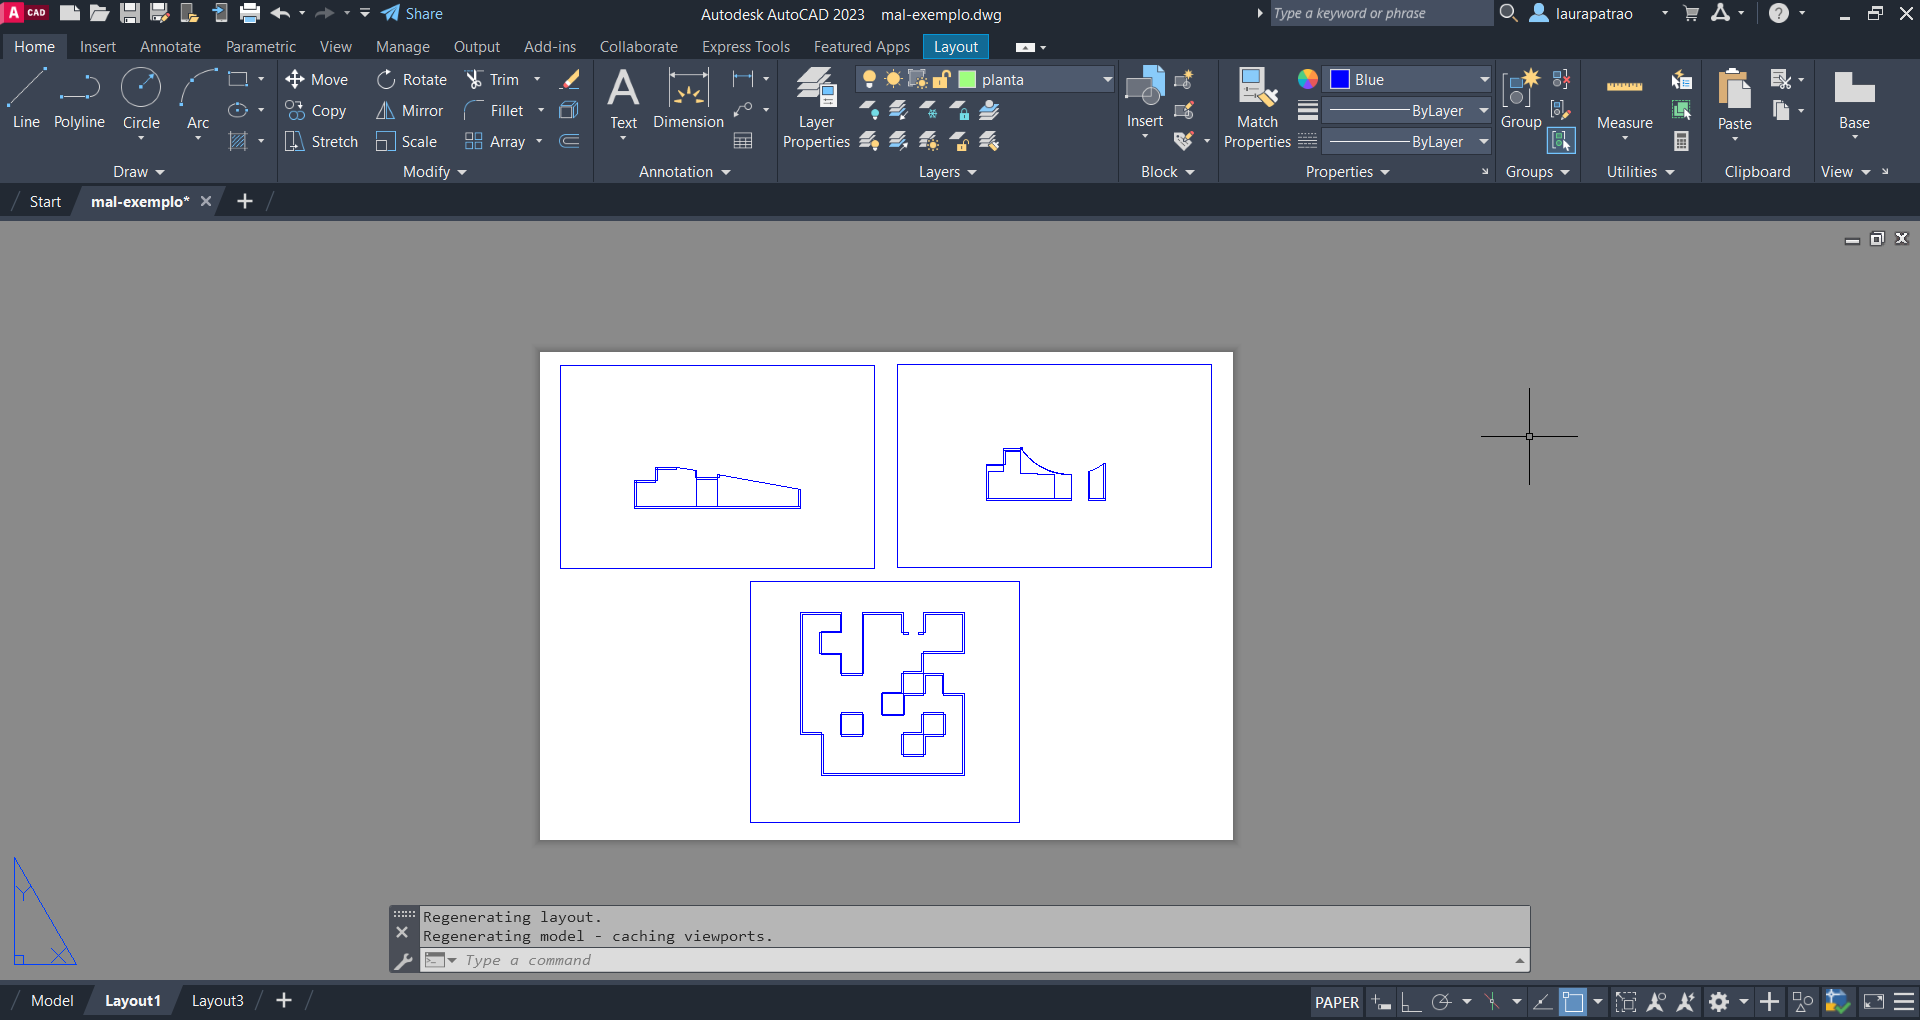This screenshot has width=1920, height=1020.
Task: Click the Scale tool
Action: [407, 142]
